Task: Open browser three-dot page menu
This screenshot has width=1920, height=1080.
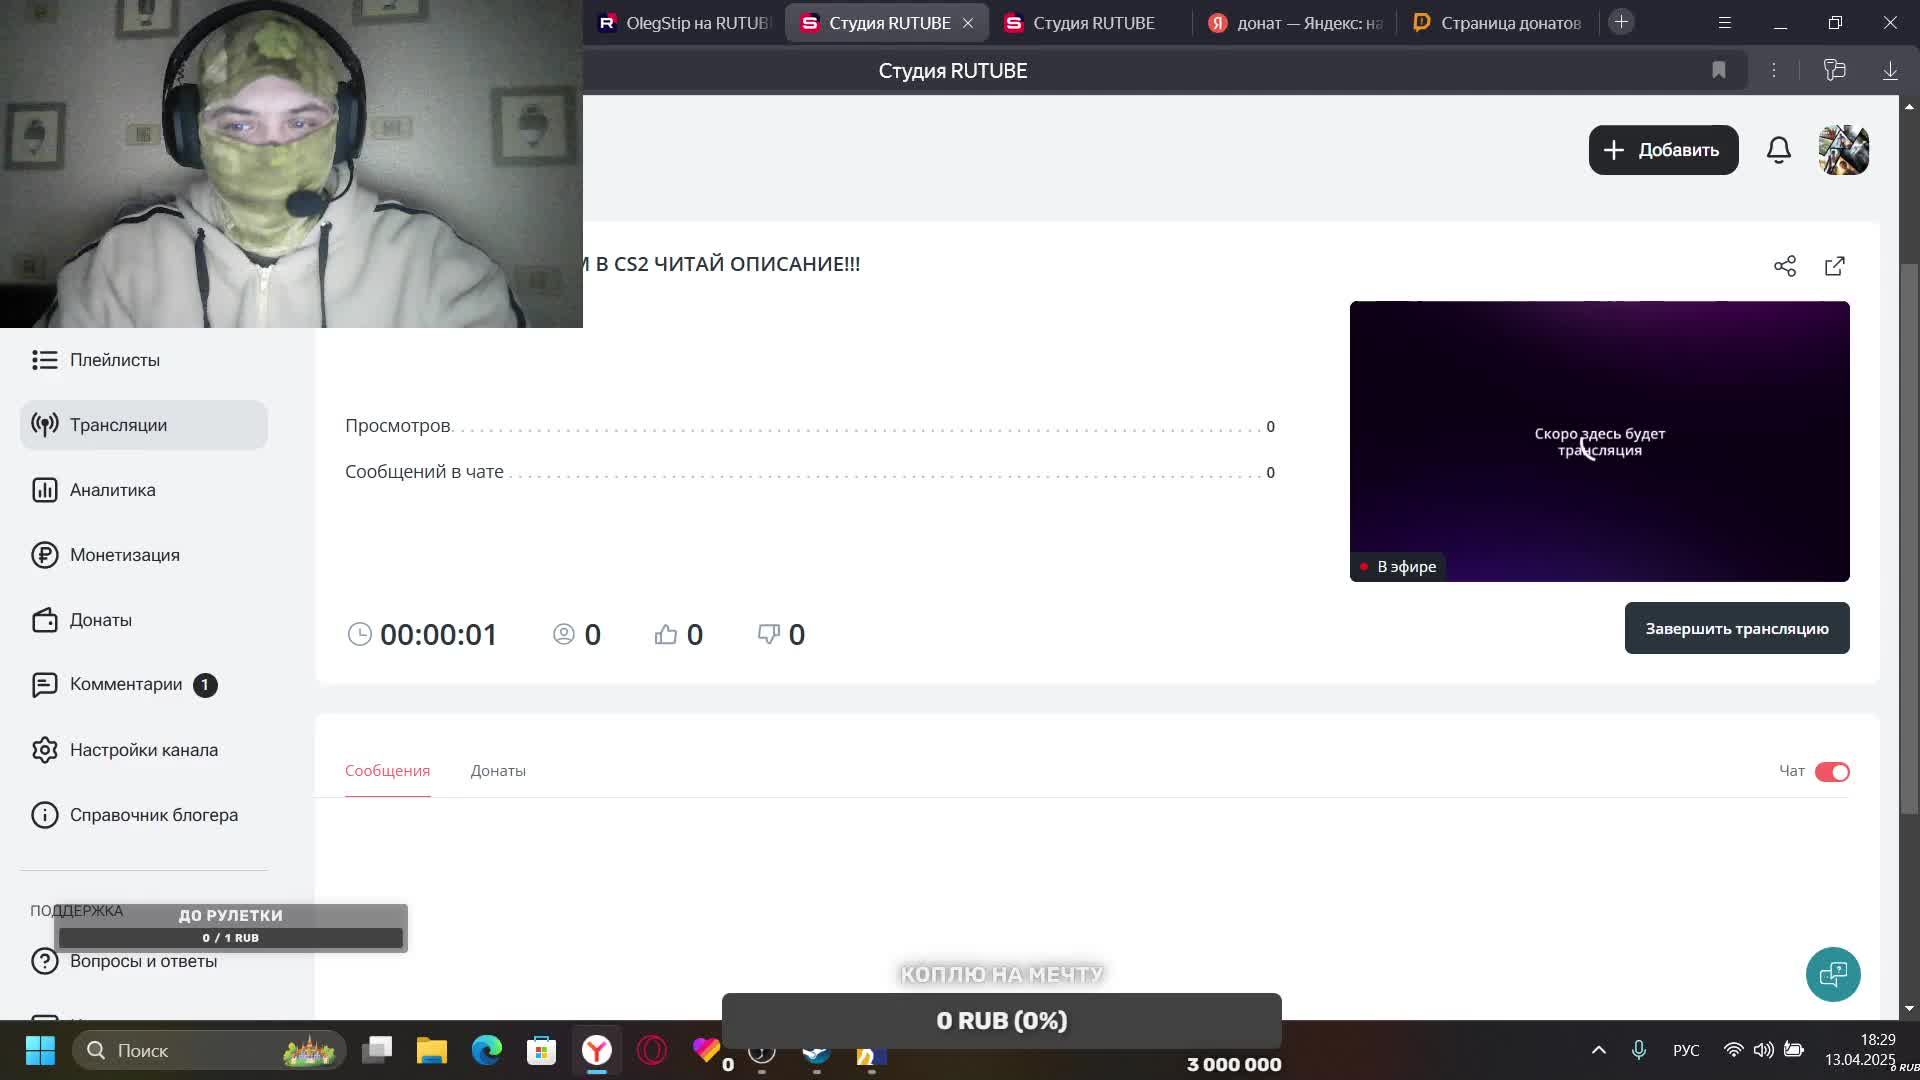Action: pos(1773,70)
